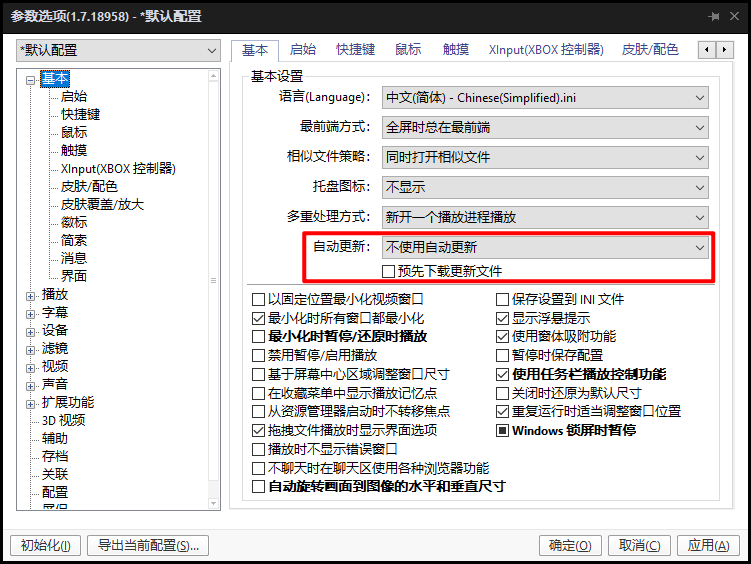
Task: Switch to the 快捷键 tab
Action: pos(355,49)
